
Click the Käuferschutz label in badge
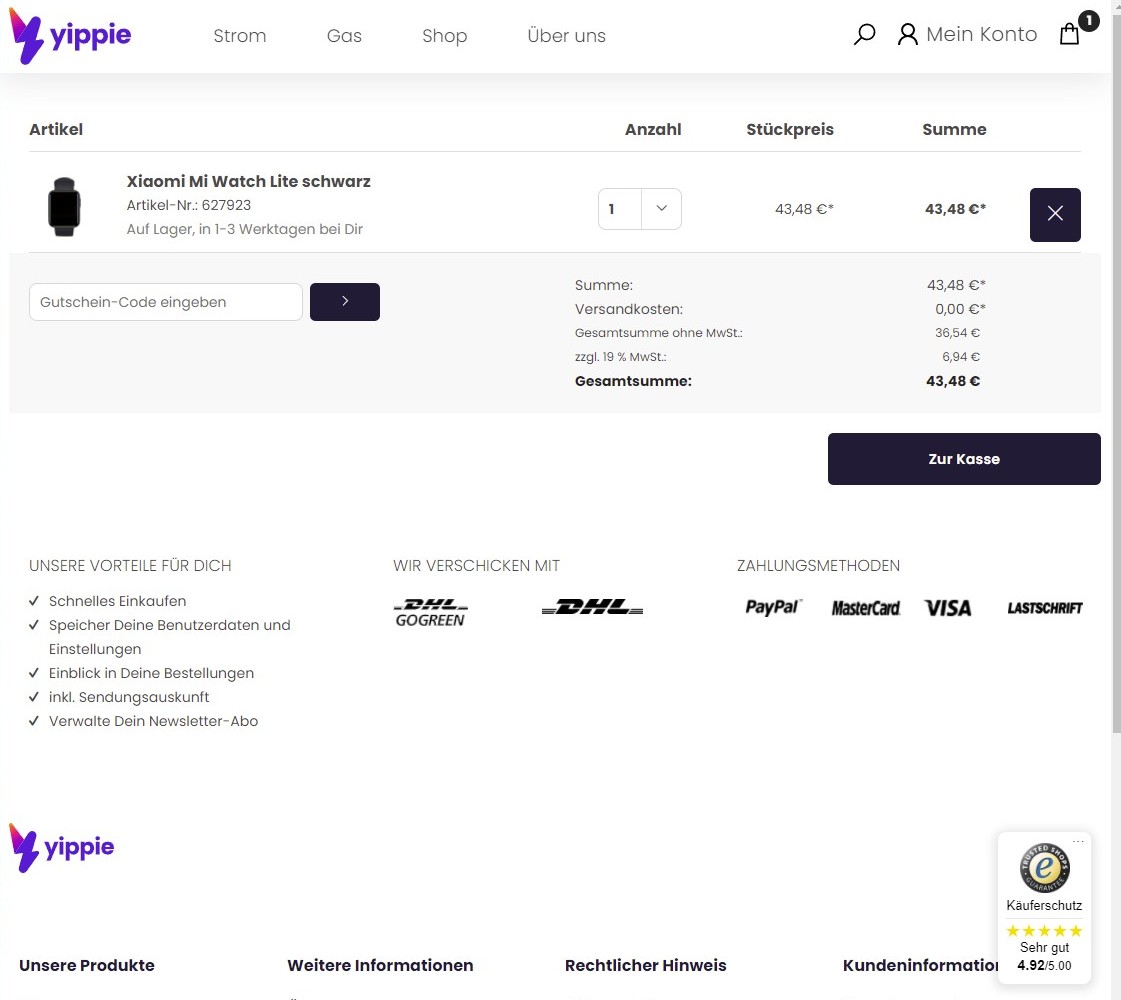click(1044, 906)
